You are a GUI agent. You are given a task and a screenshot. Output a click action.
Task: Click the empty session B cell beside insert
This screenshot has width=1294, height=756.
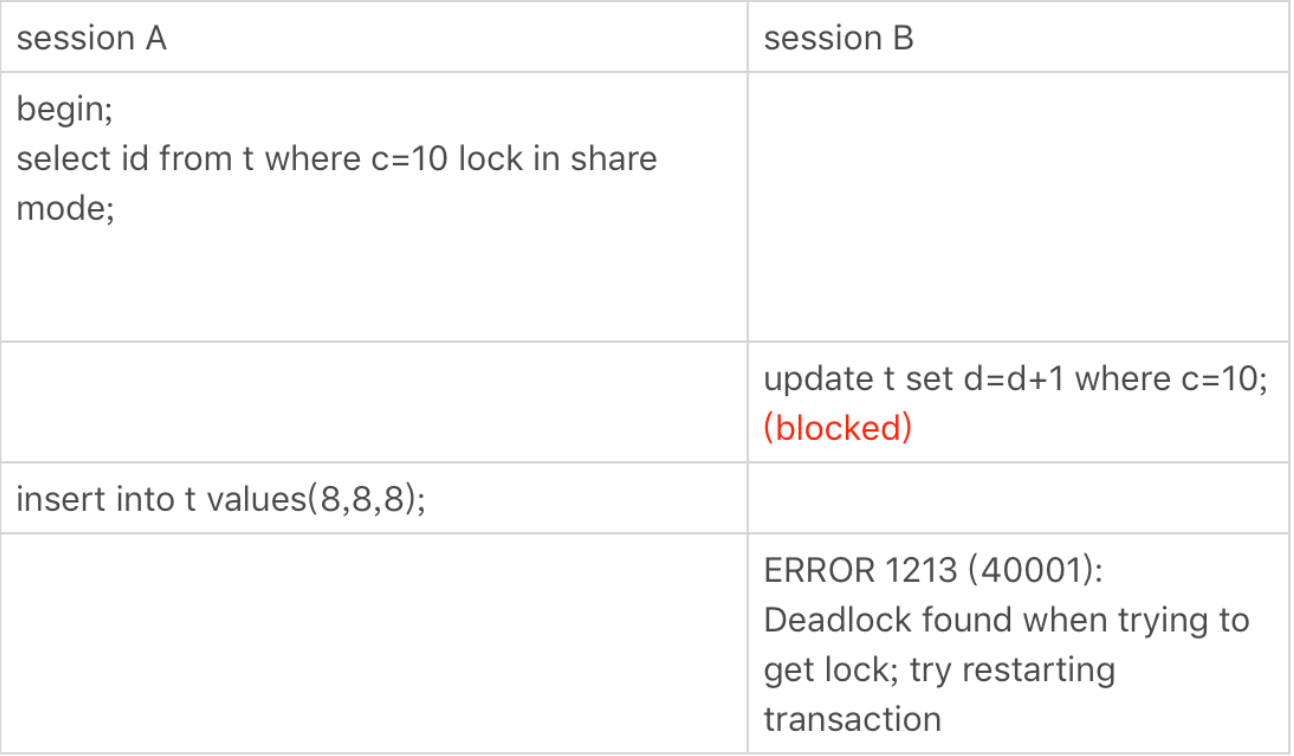(1017, 498)
